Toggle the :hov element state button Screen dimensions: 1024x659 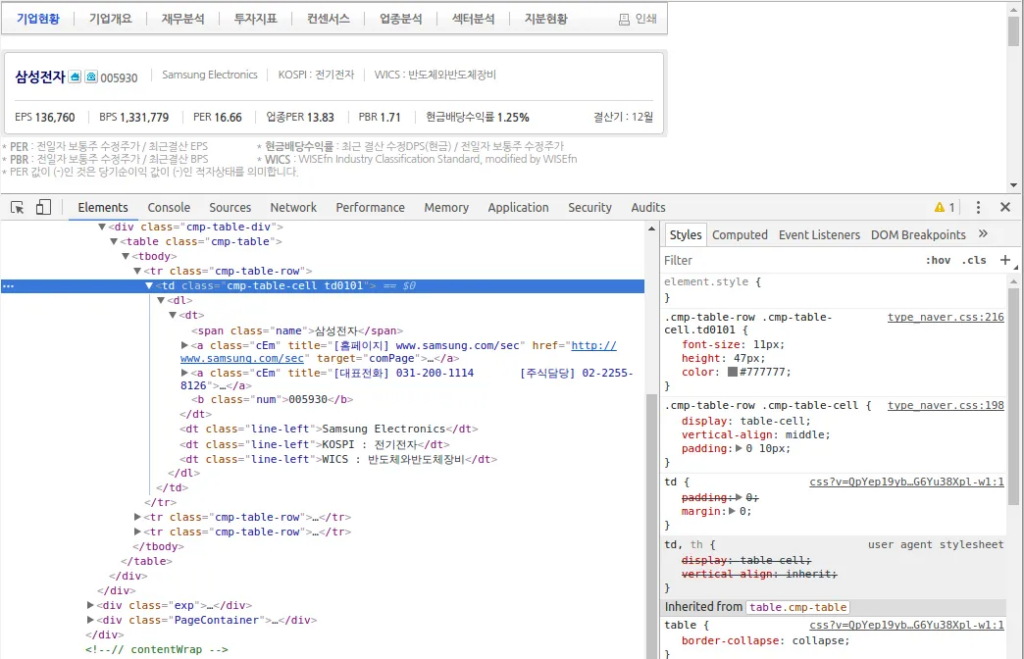coord(938,260)
